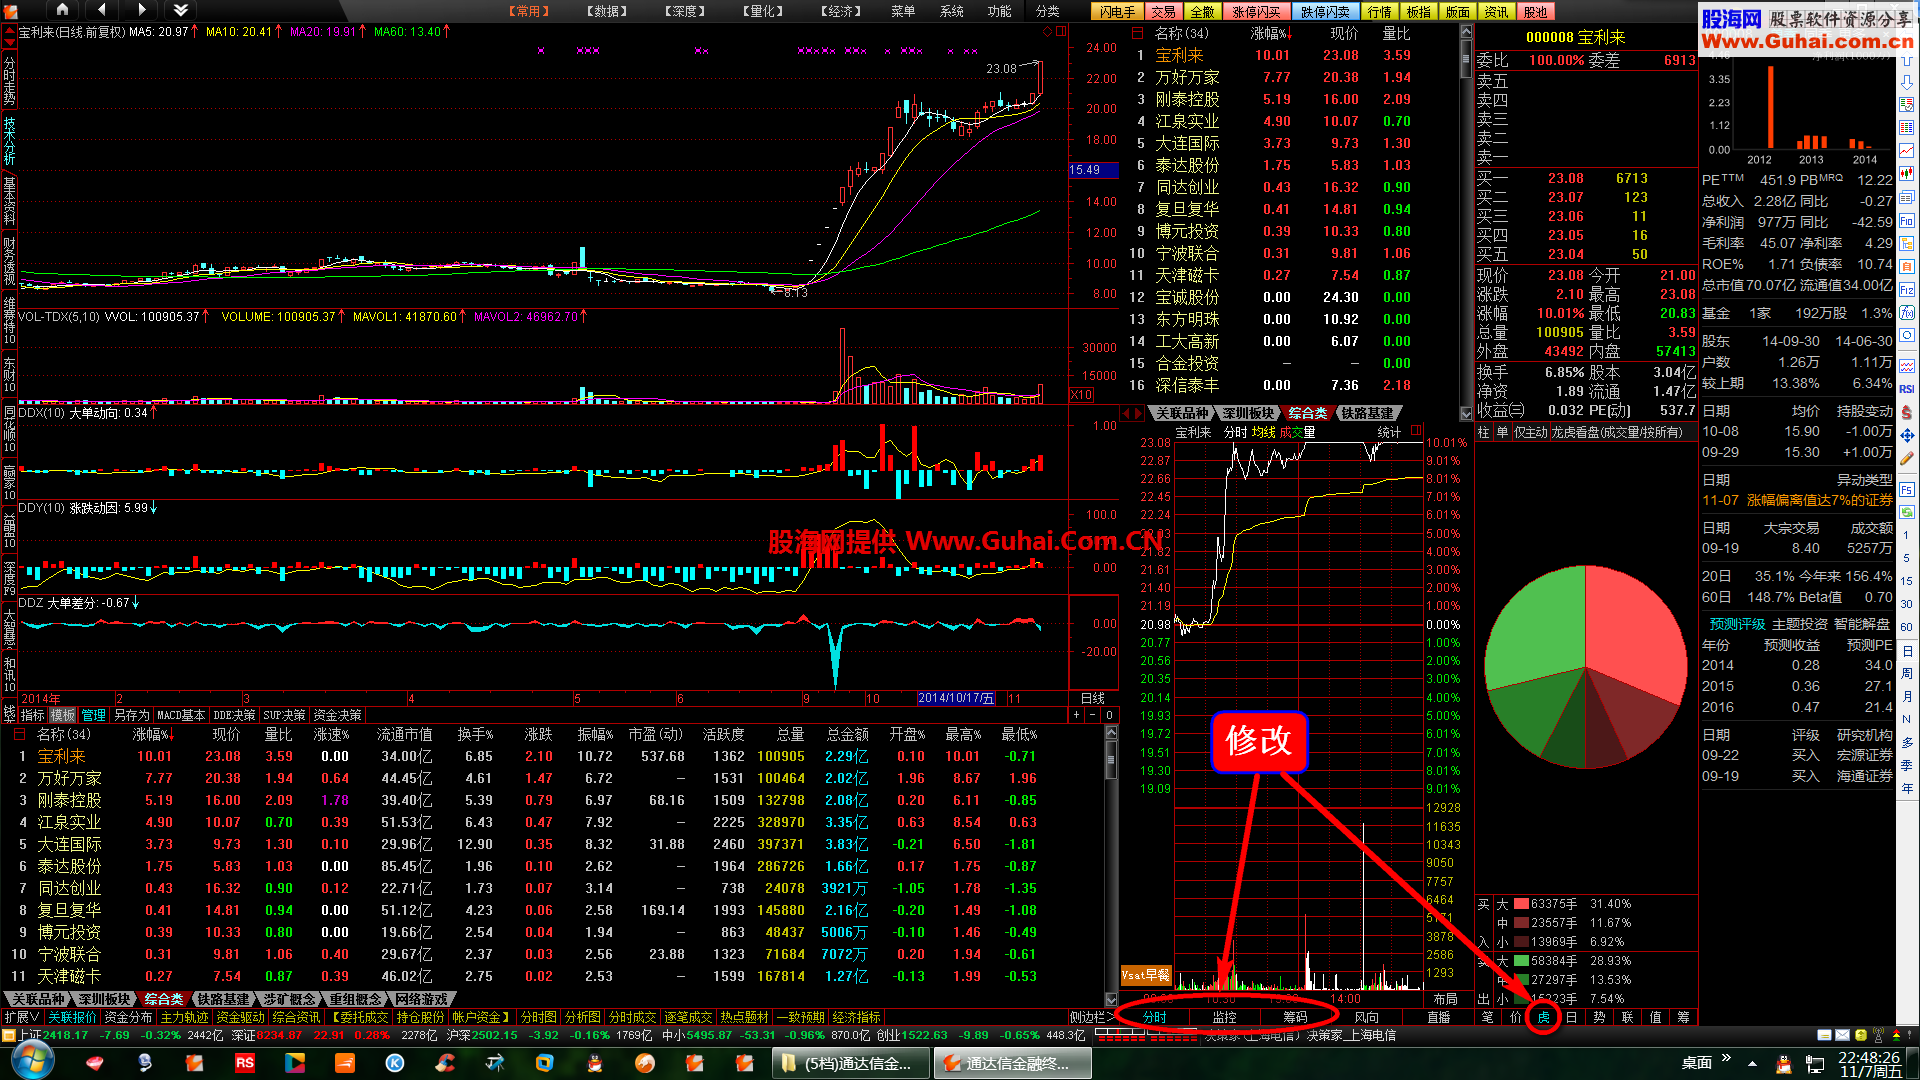Click the 统计 label in minute chart
The image size is (1920, 1080).
pyautogui.click(x=1389, y=432)
